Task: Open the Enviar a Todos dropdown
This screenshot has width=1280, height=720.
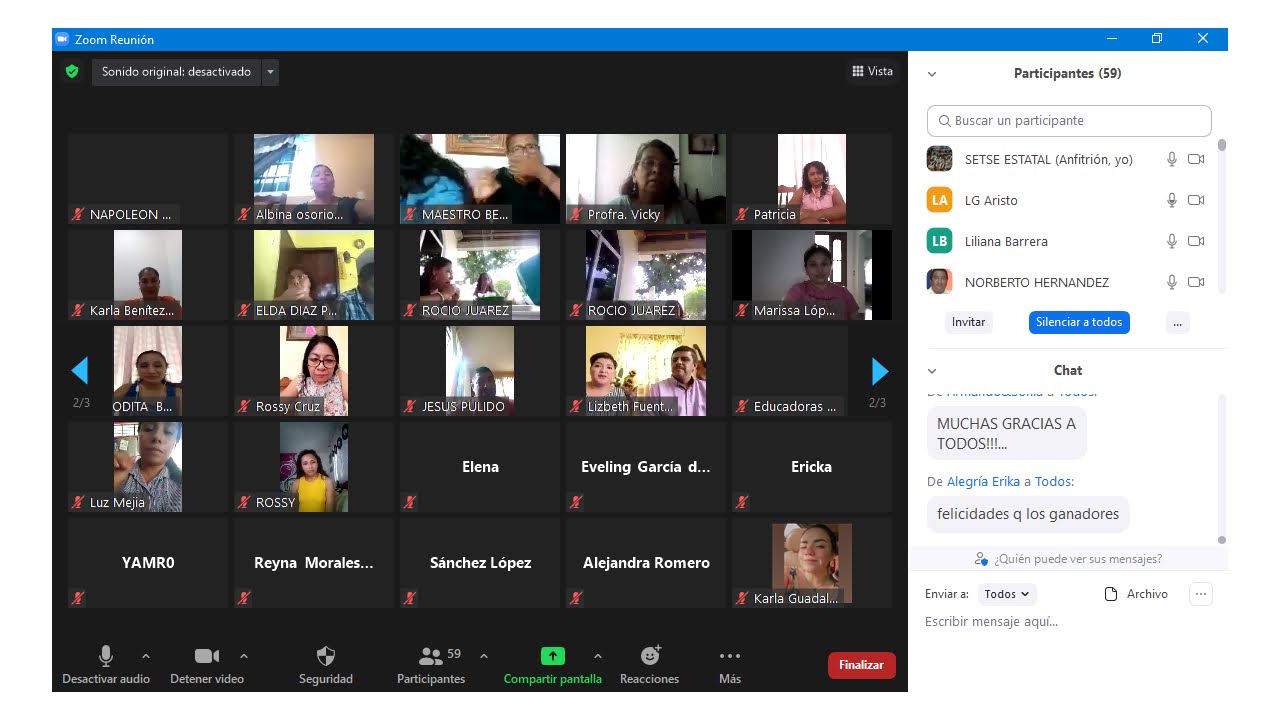Action: (1007, 594)
